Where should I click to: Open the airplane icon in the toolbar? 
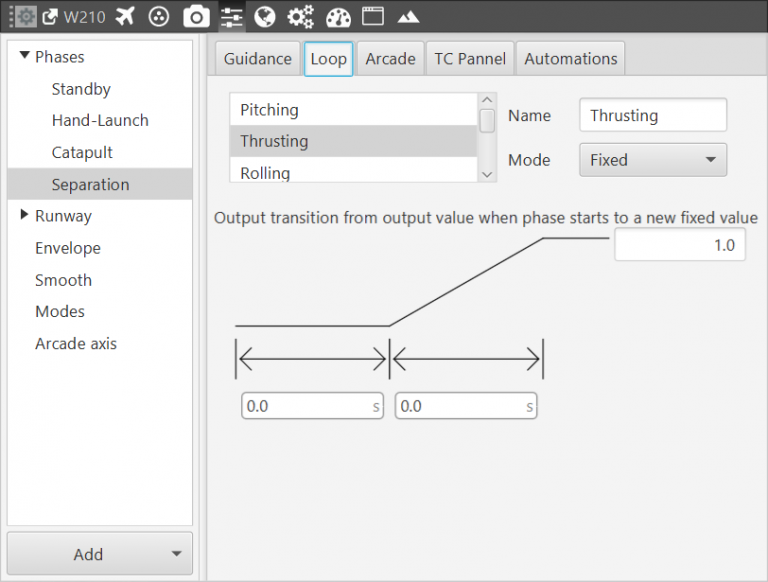(x=125, y=17)
